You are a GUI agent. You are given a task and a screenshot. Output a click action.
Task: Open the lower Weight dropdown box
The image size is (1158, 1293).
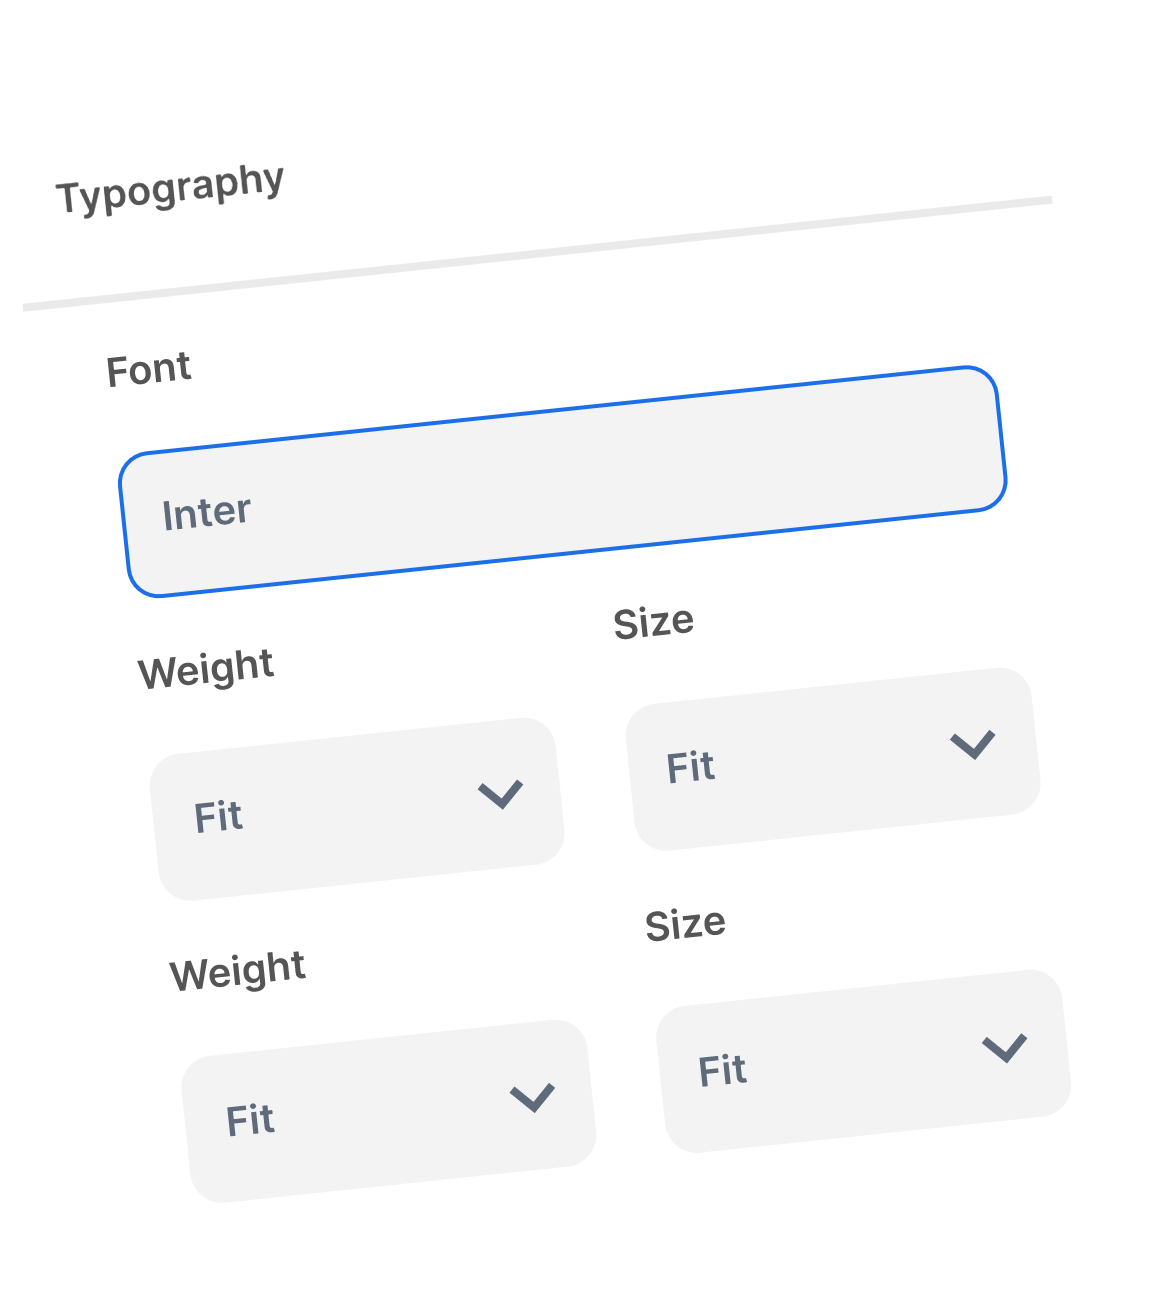pos(389,1111)
